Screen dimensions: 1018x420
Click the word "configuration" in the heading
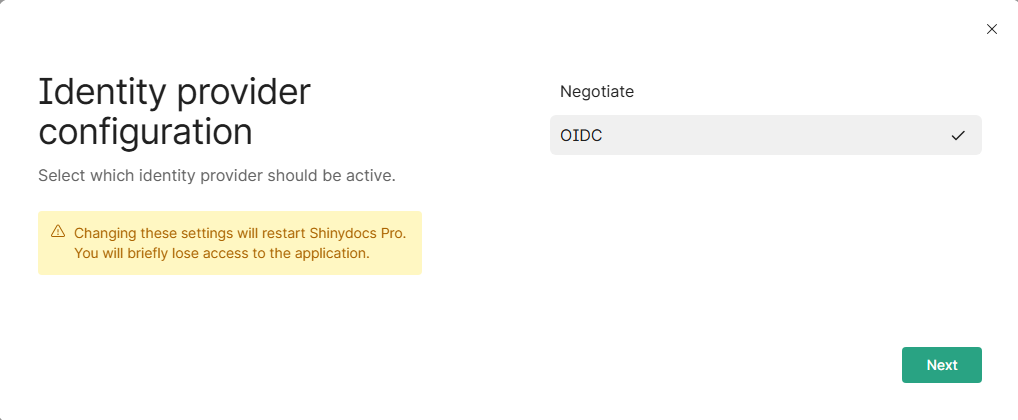click(x=145, y=132)
